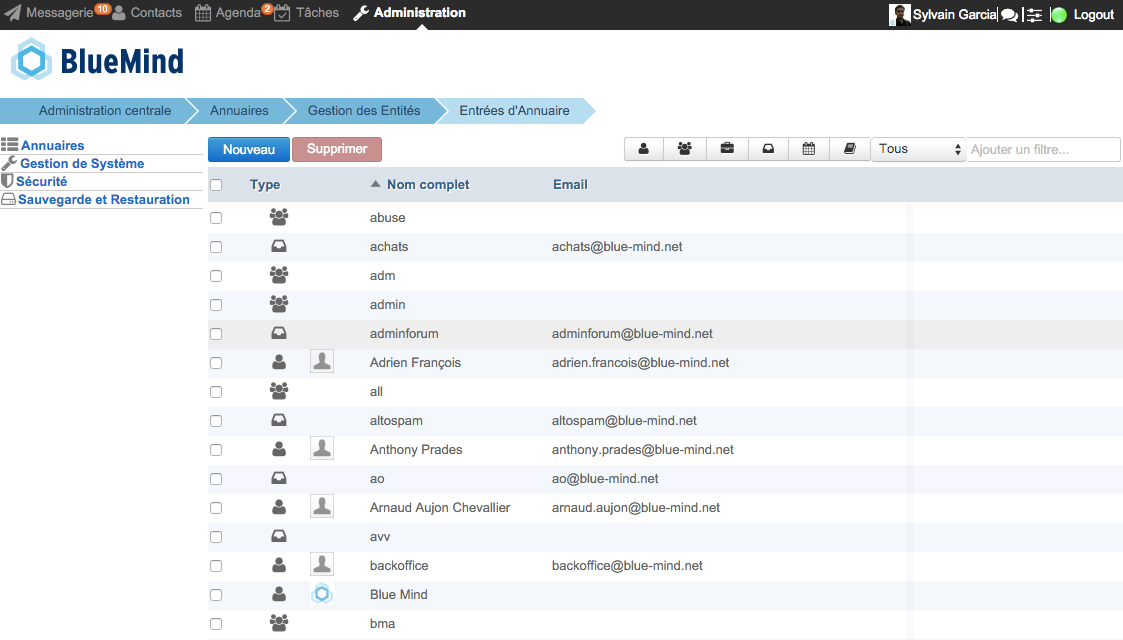Tick the admin row checkbox

tap(216, 305)
